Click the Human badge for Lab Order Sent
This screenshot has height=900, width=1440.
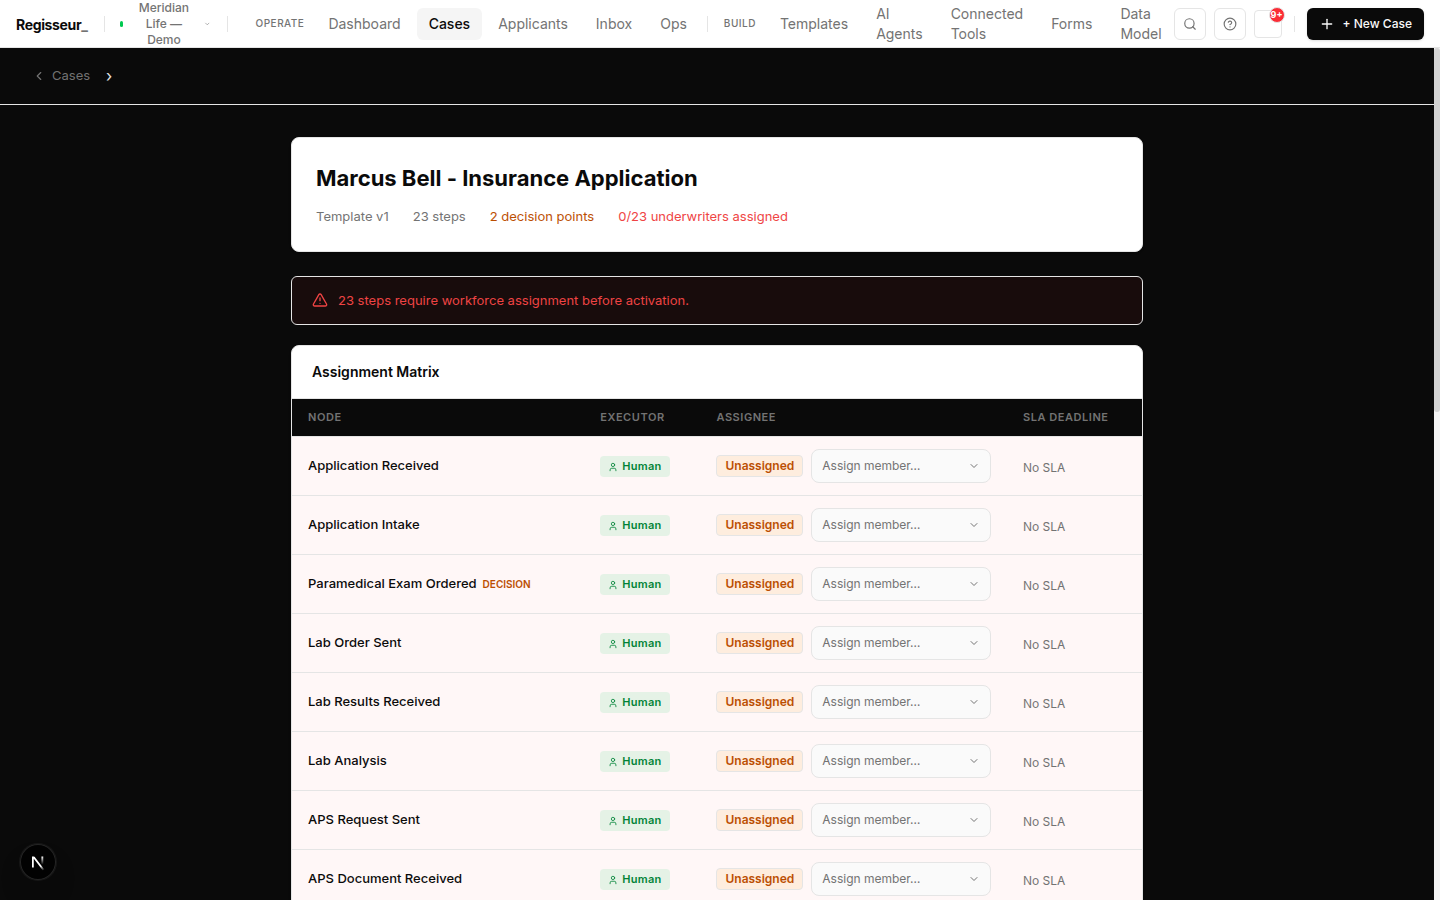click(x=635, y=643)
